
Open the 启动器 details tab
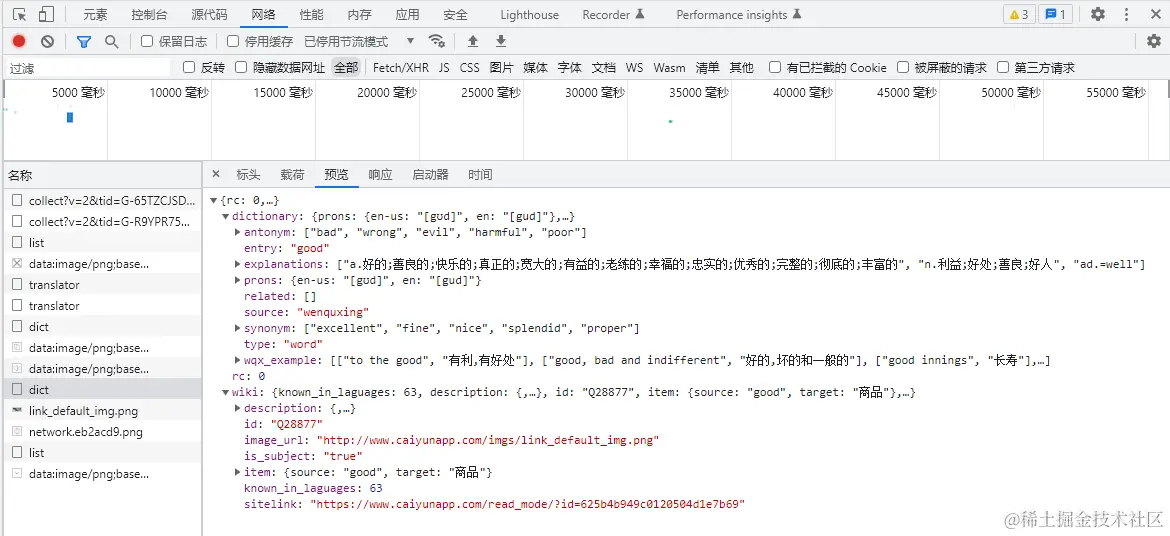431,175
